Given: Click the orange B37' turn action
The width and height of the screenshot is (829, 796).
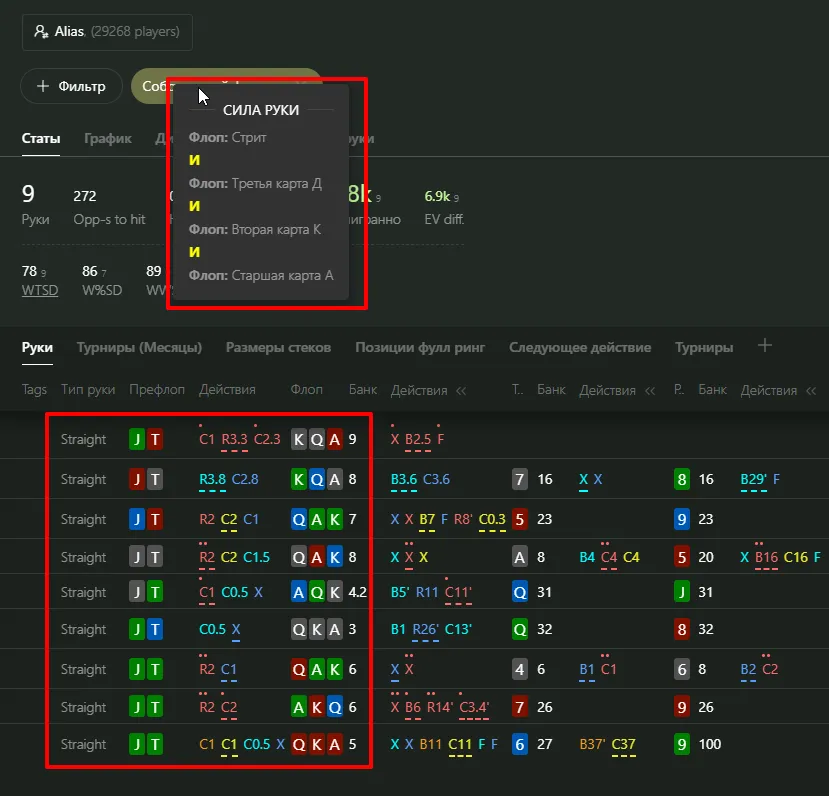Looking at the screenshot, I should click(x=593, y=744).
